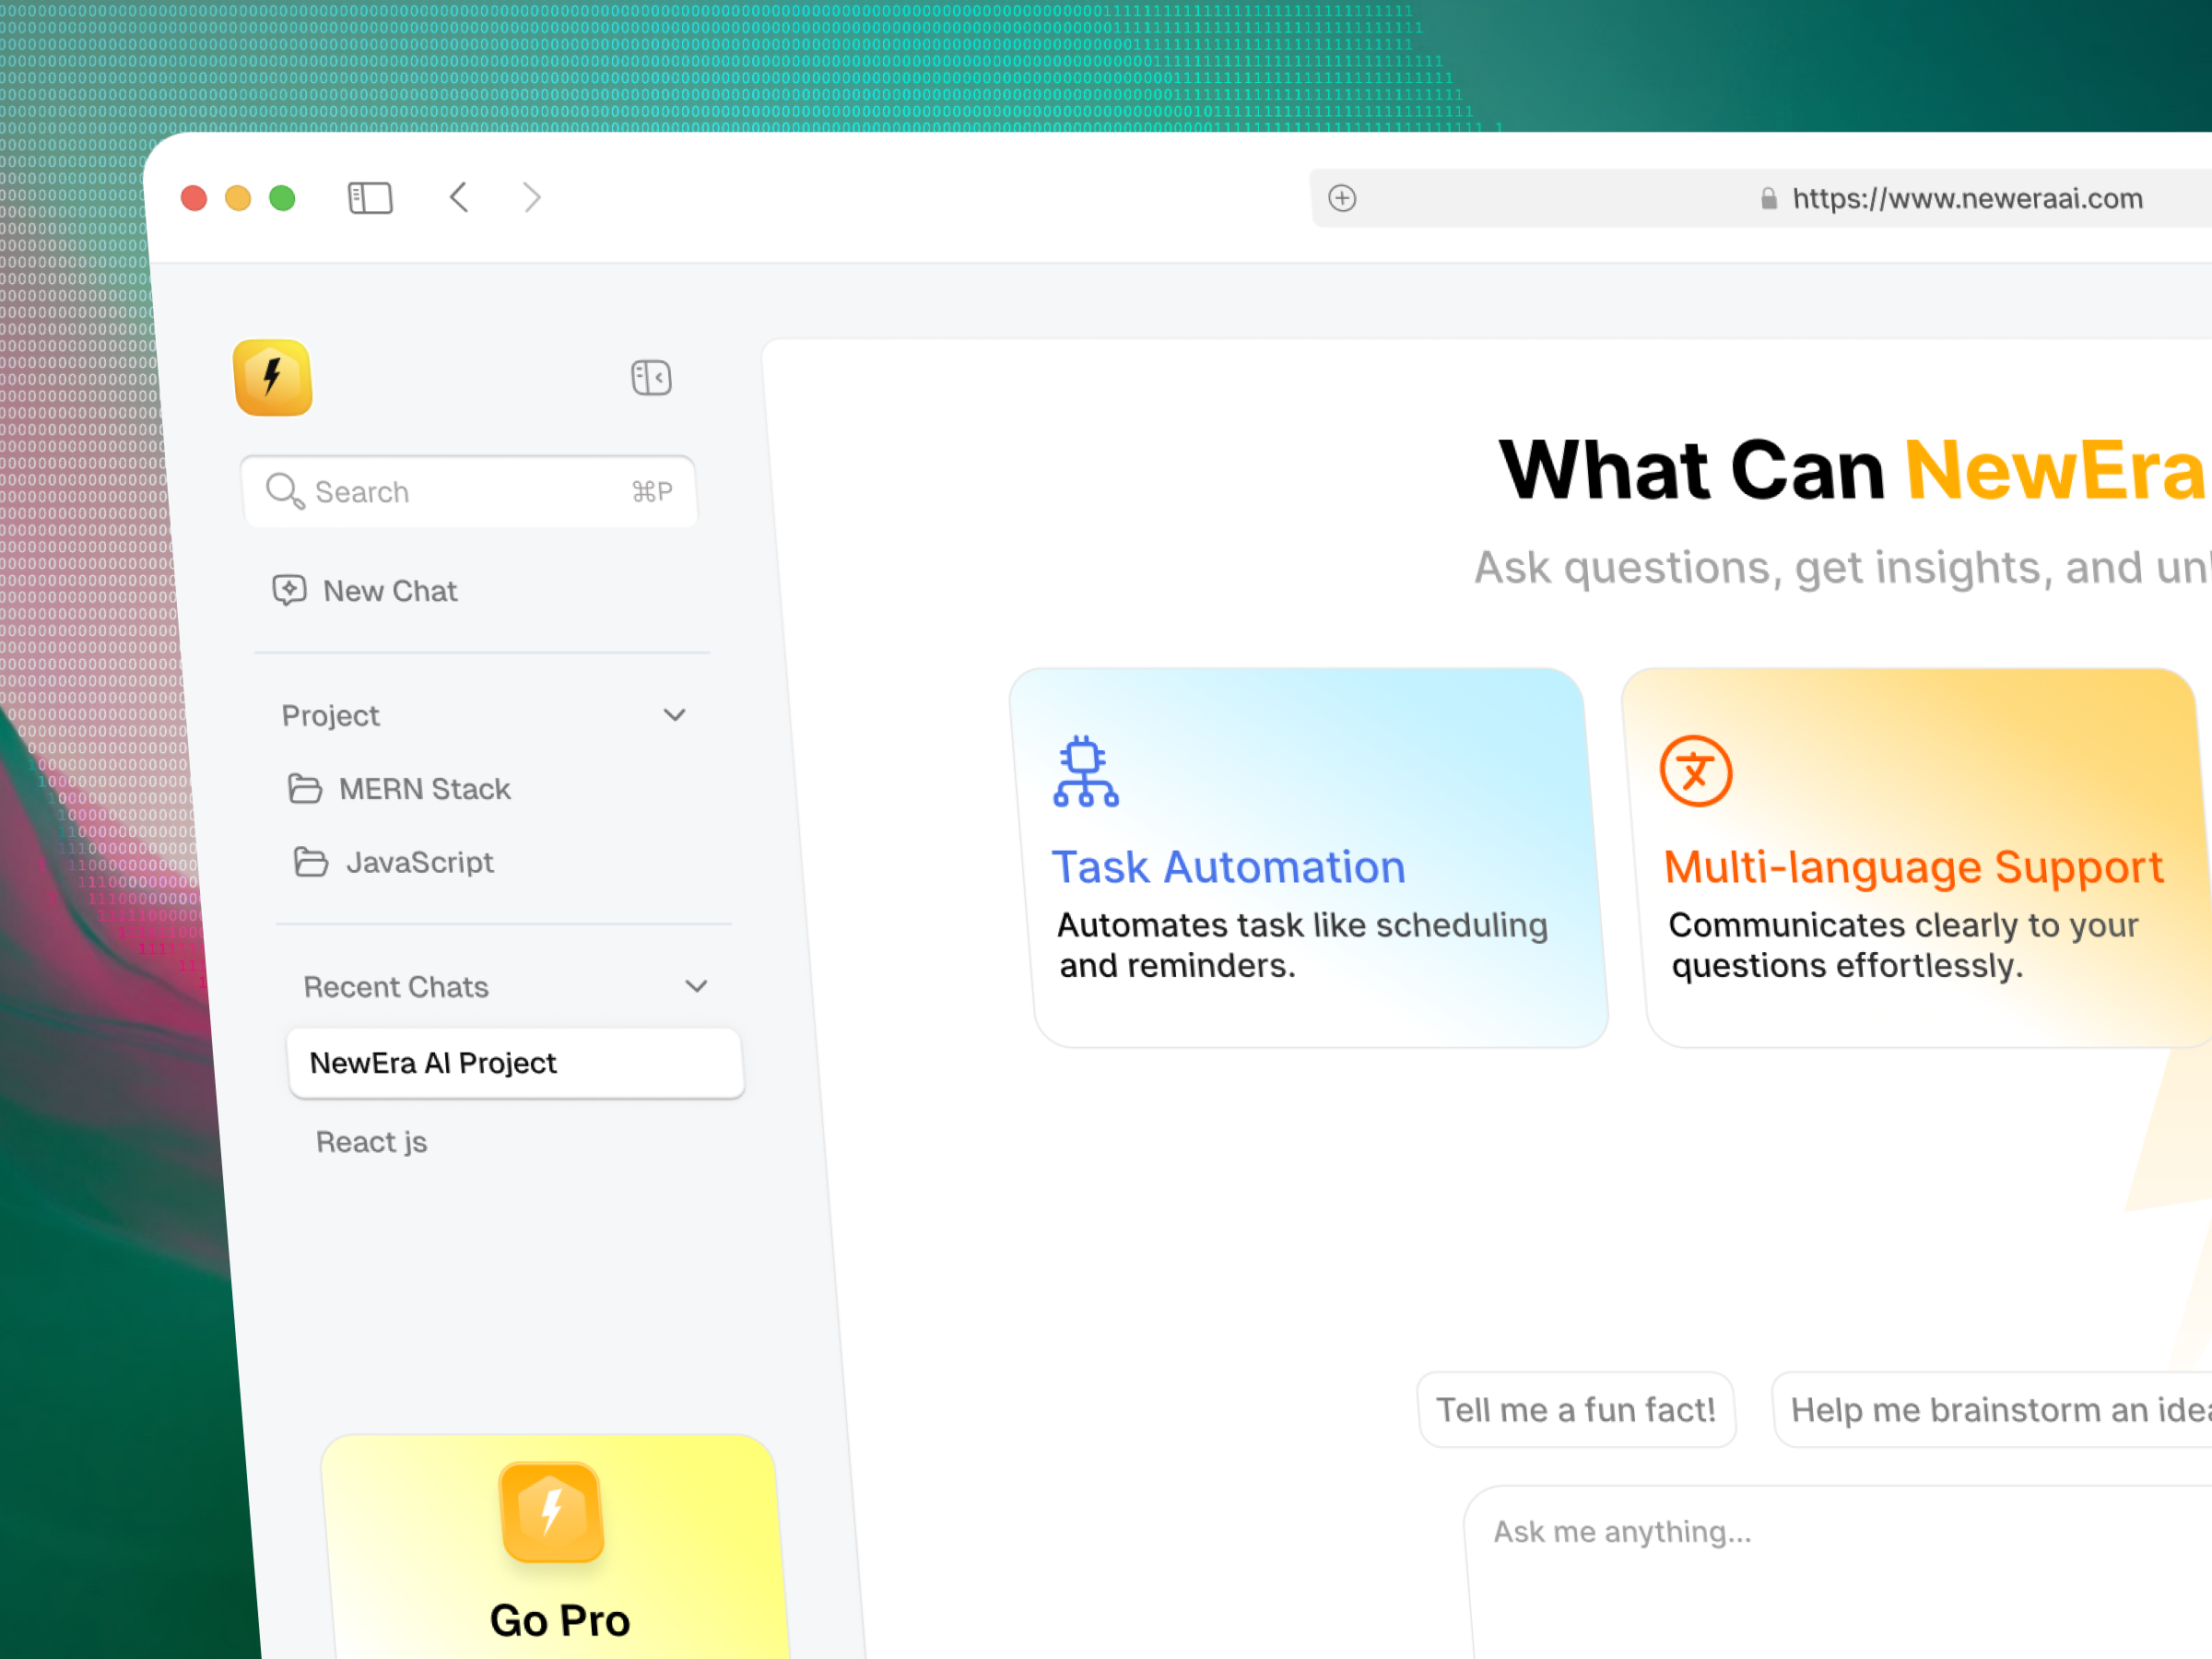2212x1659 pixels.
Task: Click the plus icon in address bar
Action: pyautogui.click(x=1342, y=198)
